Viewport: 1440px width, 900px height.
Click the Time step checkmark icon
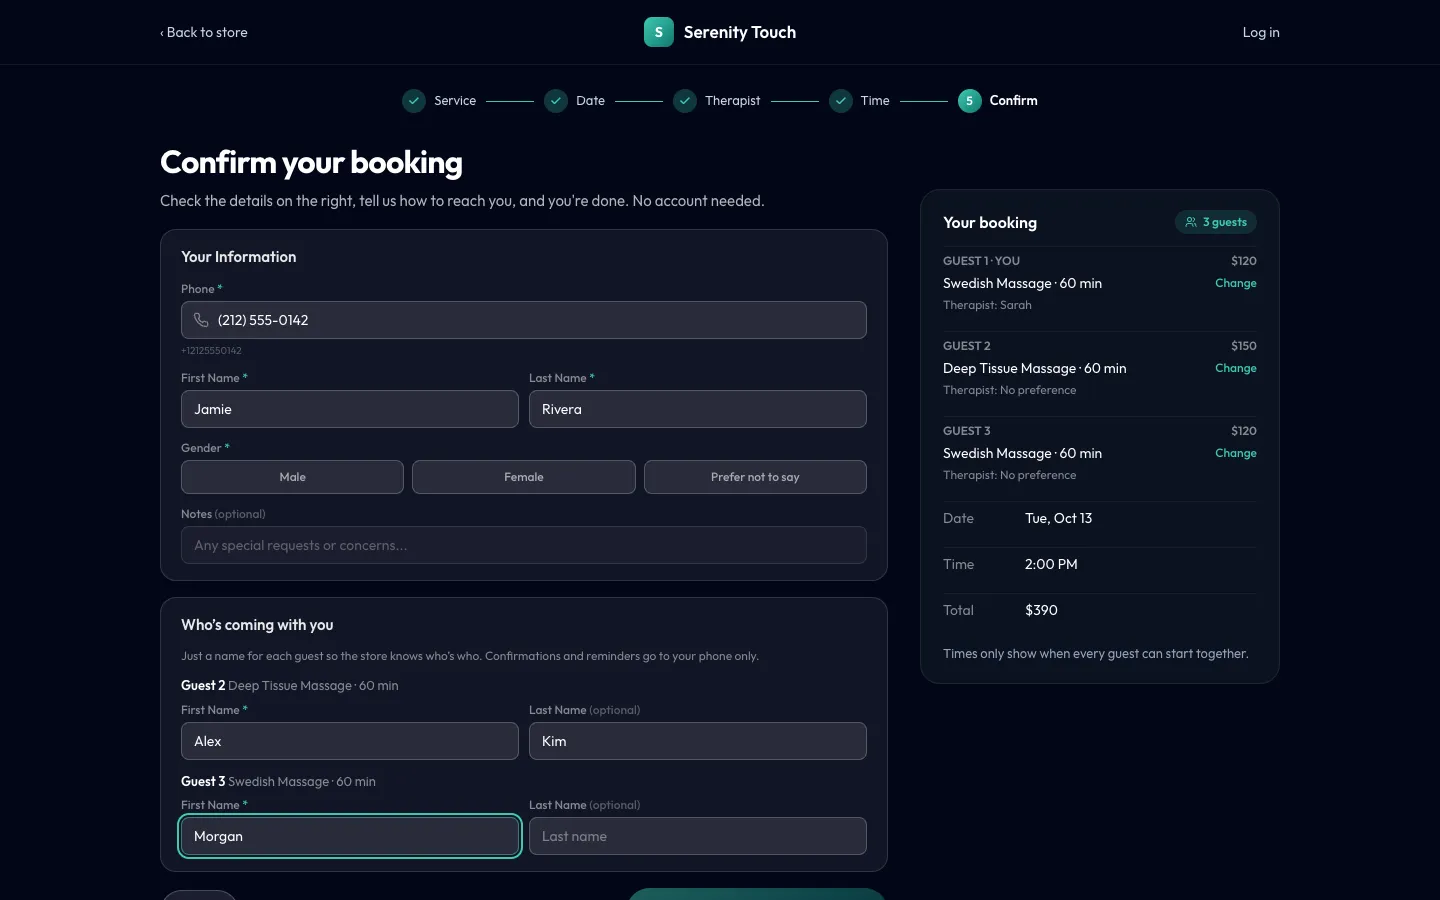(841, 101)
